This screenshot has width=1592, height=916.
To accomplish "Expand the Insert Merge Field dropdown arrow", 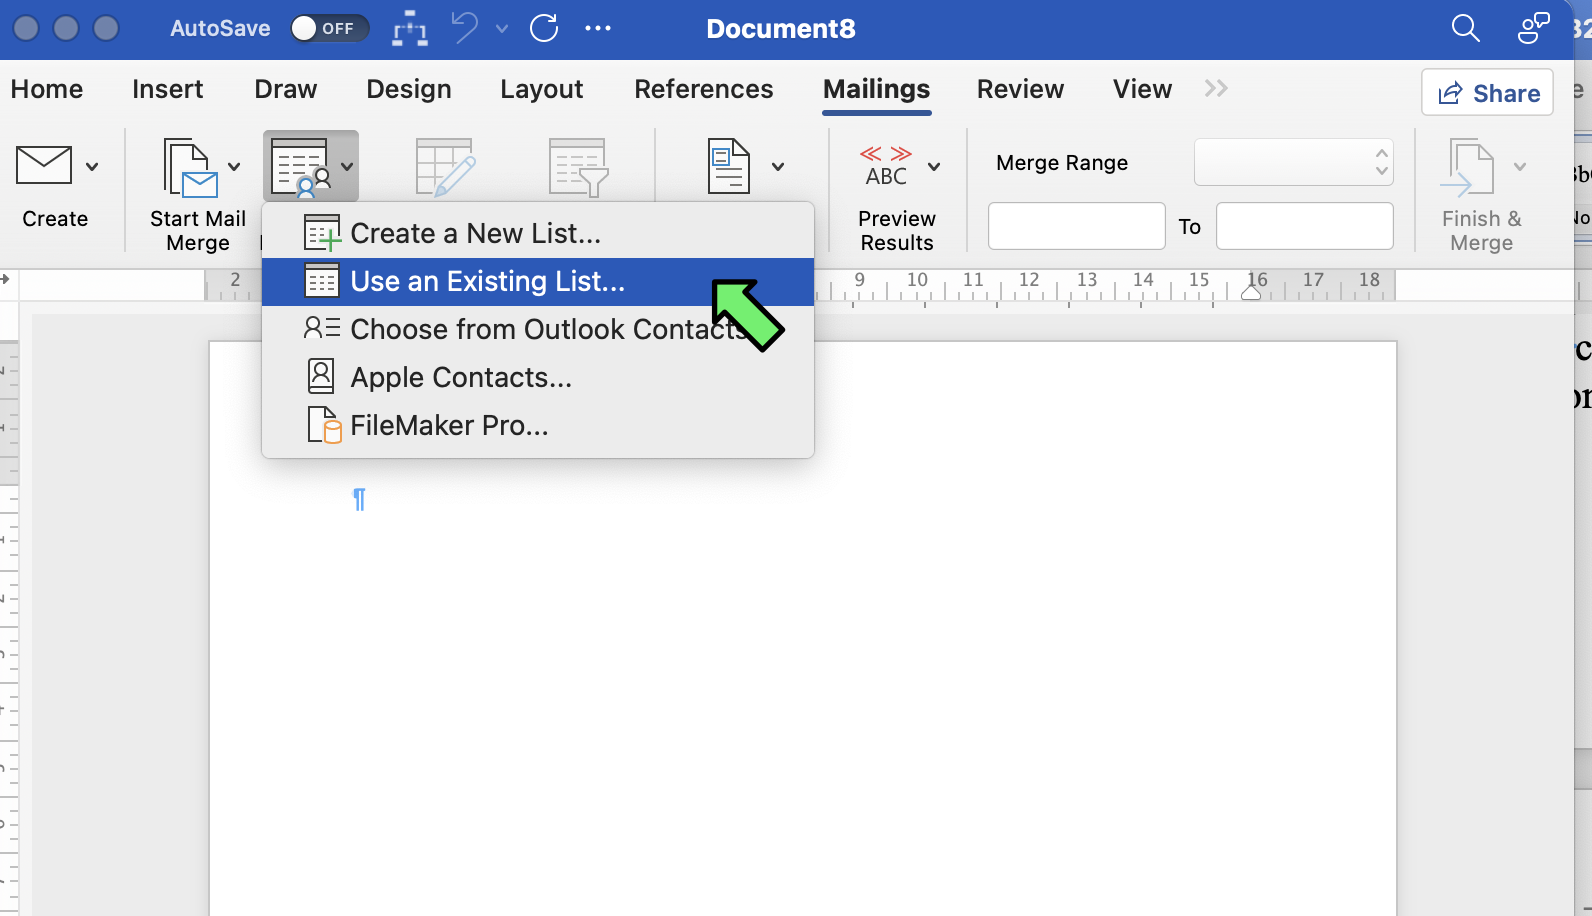I will (778, 166).
